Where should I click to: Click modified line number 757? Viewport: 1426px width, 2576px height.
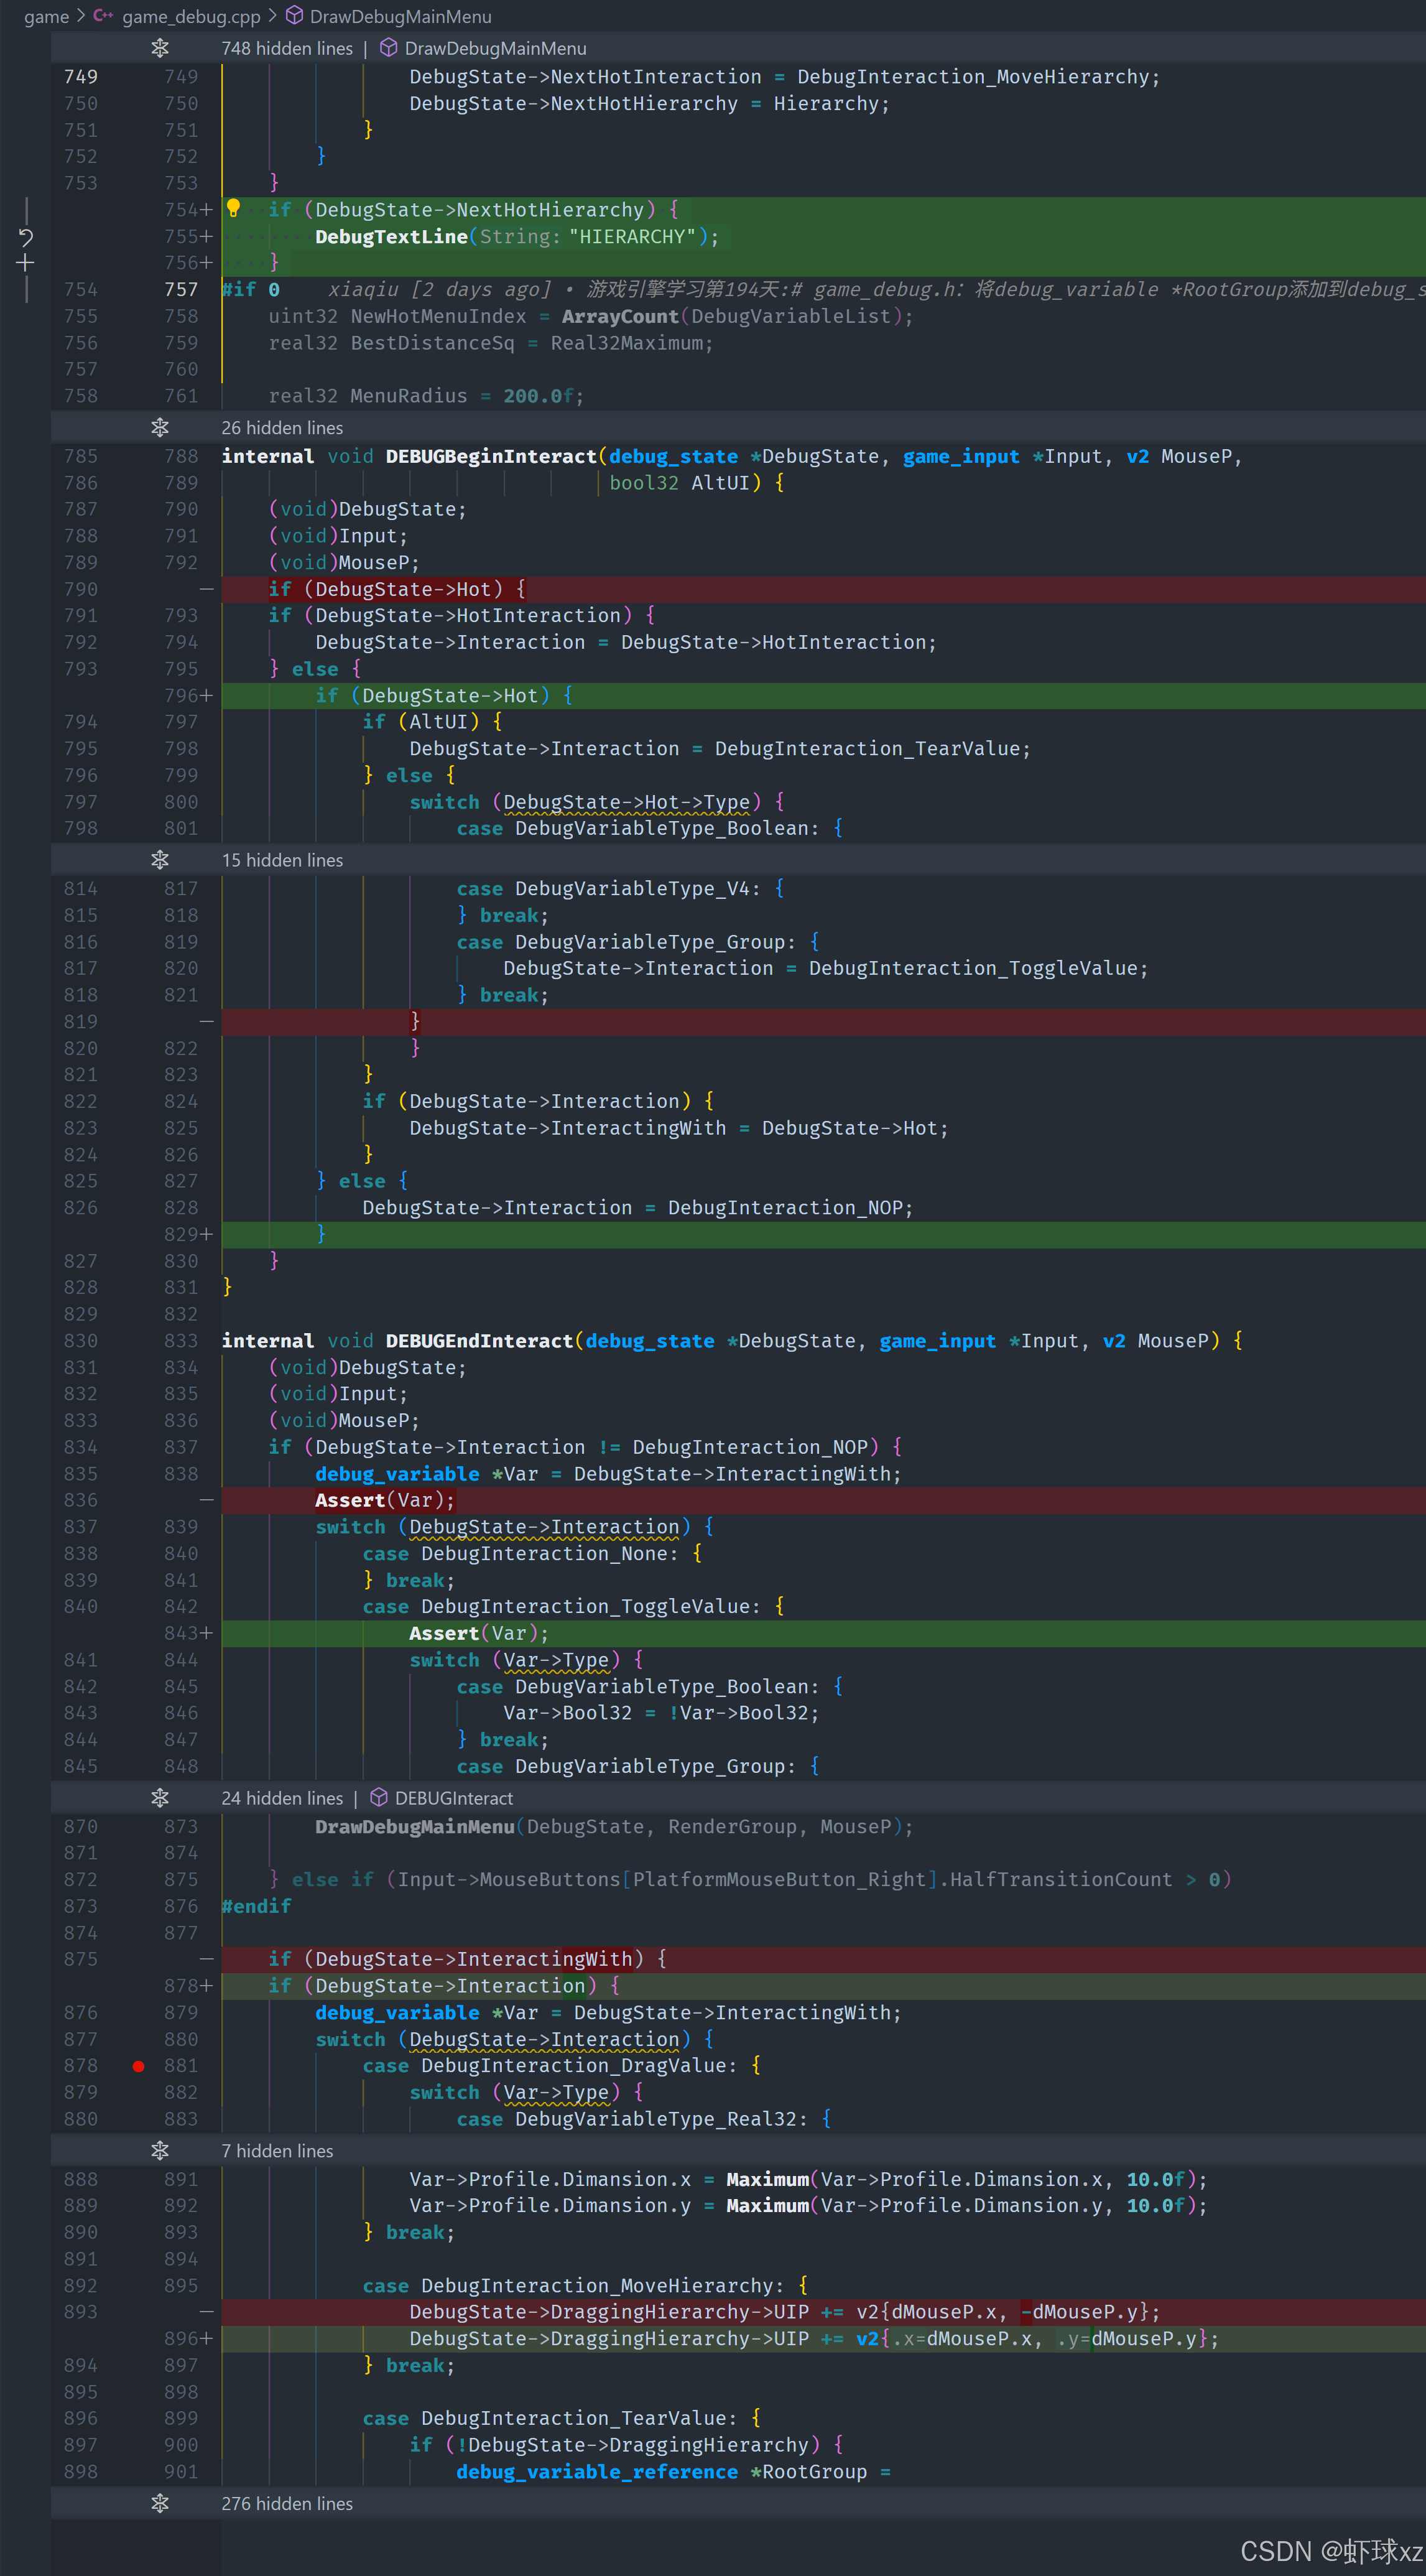181,290
